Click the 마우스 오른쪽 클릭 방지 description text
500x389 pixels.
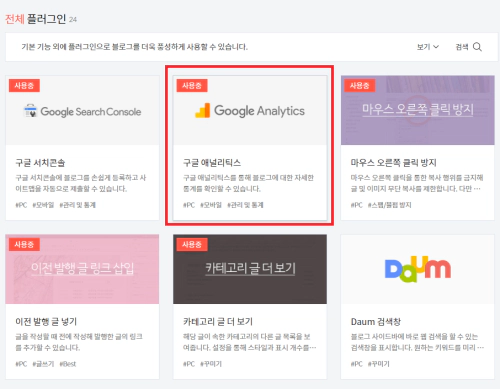click(417, 183)
